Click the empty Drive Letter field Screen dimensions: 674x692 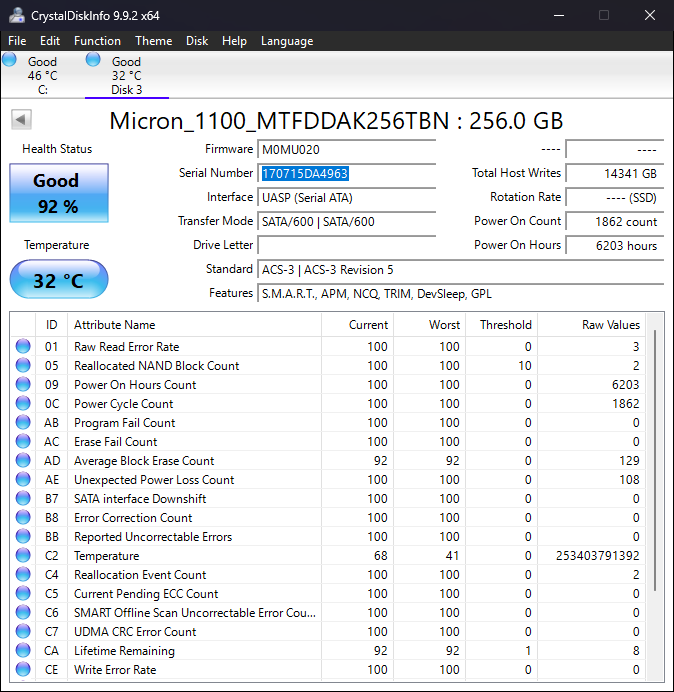point(346,245)
